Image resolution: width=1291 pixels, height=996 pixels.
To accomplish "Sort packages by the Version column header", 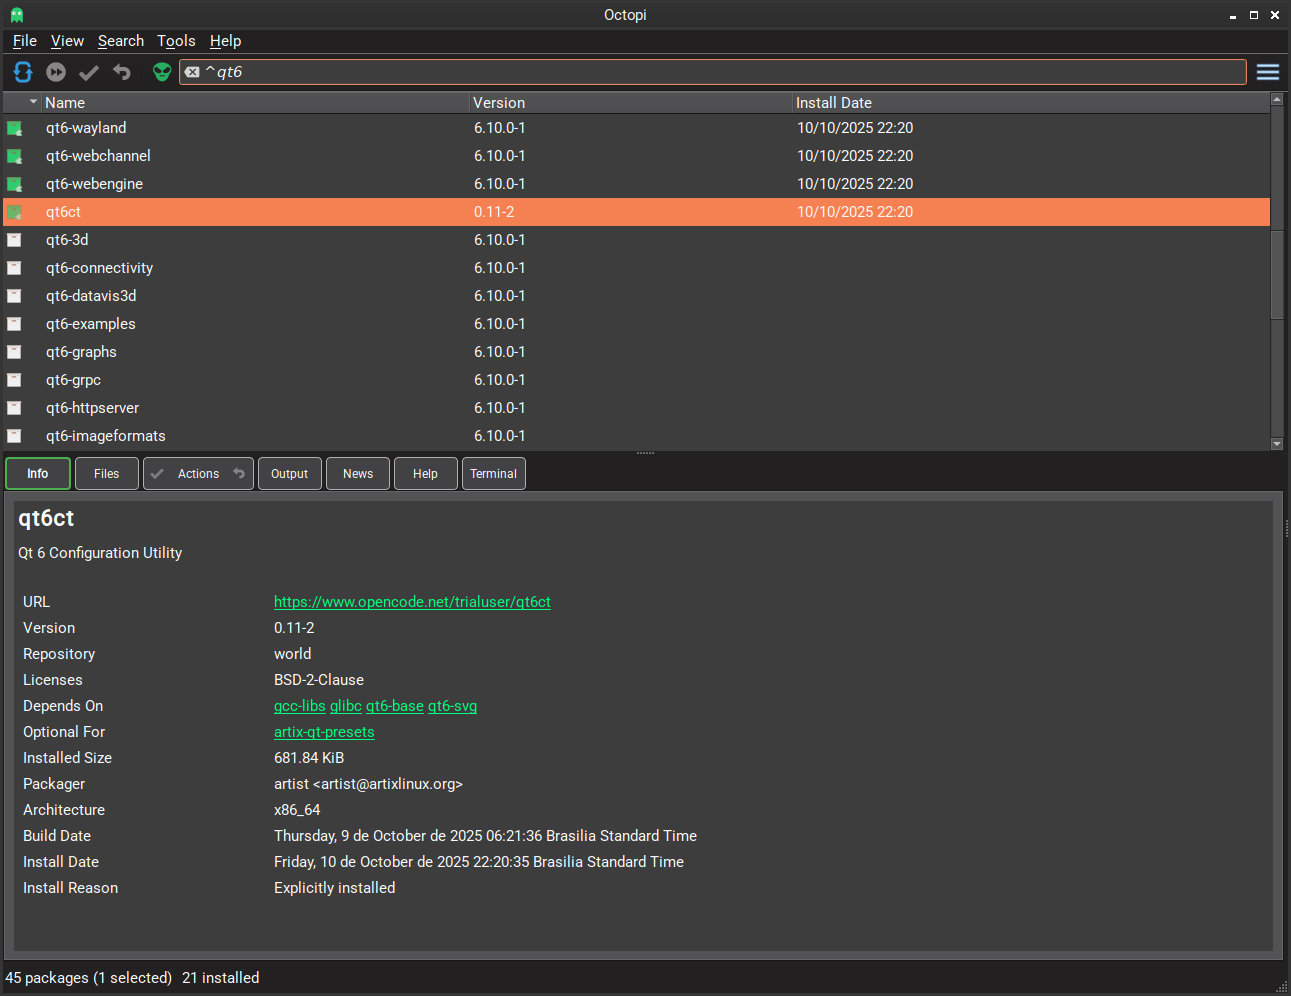I will (631, 103).
